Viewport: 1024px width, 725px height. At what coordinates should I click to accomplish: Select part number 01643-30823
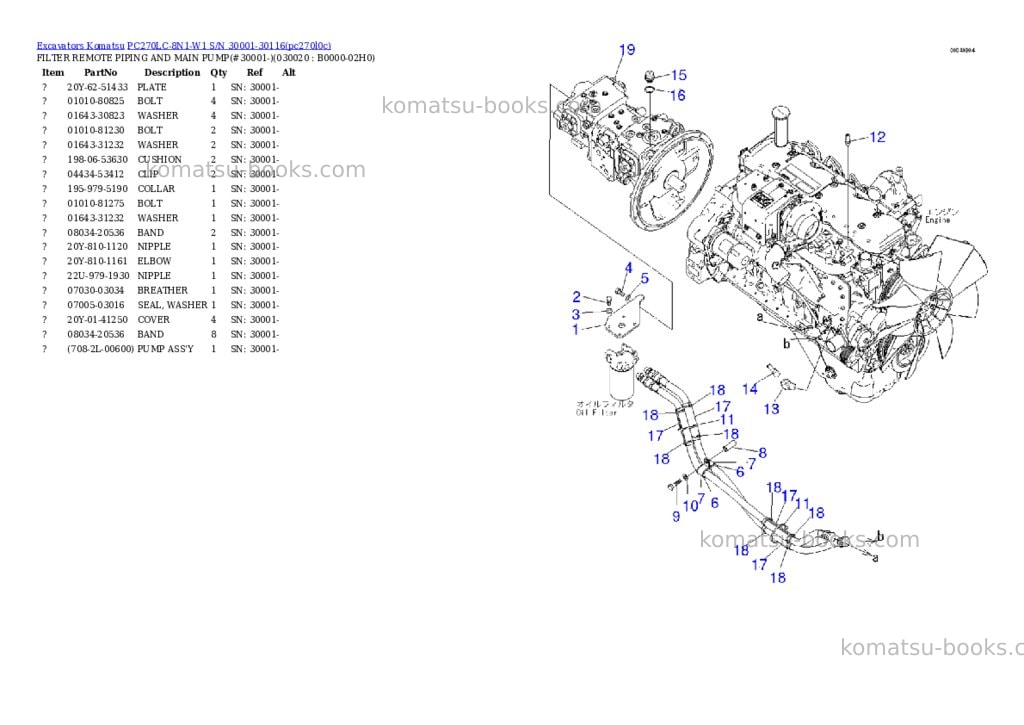pos(95,116)
